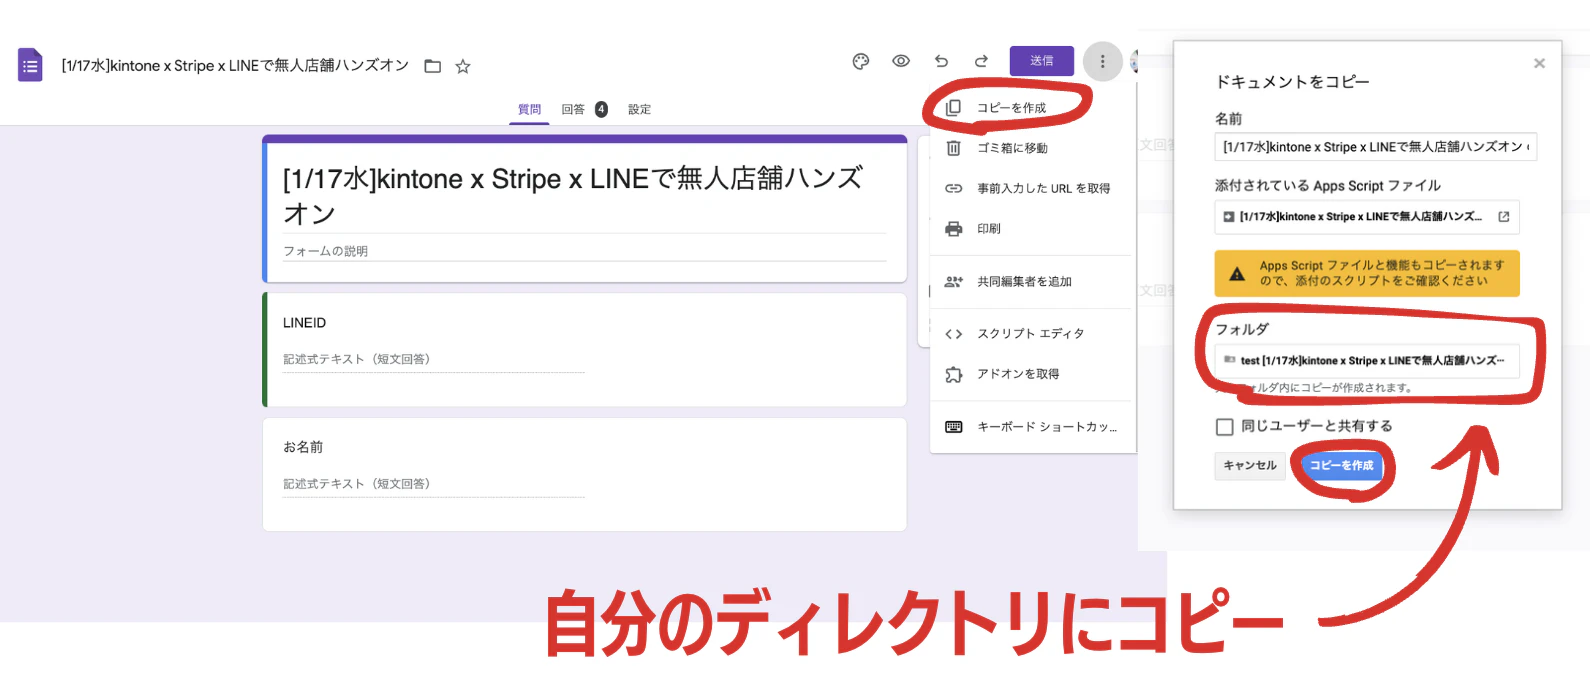Screen dimensions: 1590x700
Task: Close the ドキュメントをコピー dialog
Action: point(1539,63)
